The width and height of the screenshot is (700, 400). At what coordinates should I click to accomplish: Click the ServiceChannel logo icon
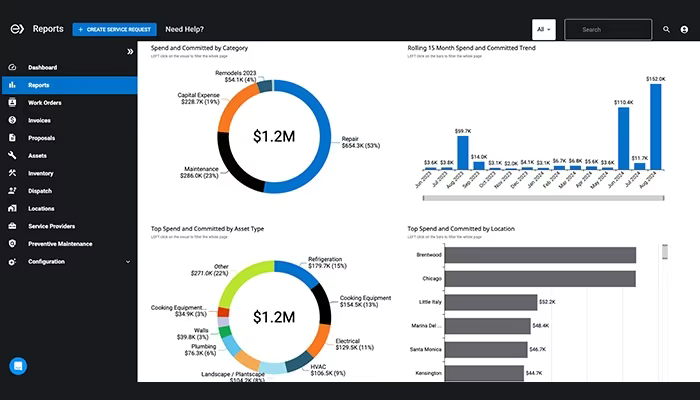pyautogui.click(x=17, y=29)
